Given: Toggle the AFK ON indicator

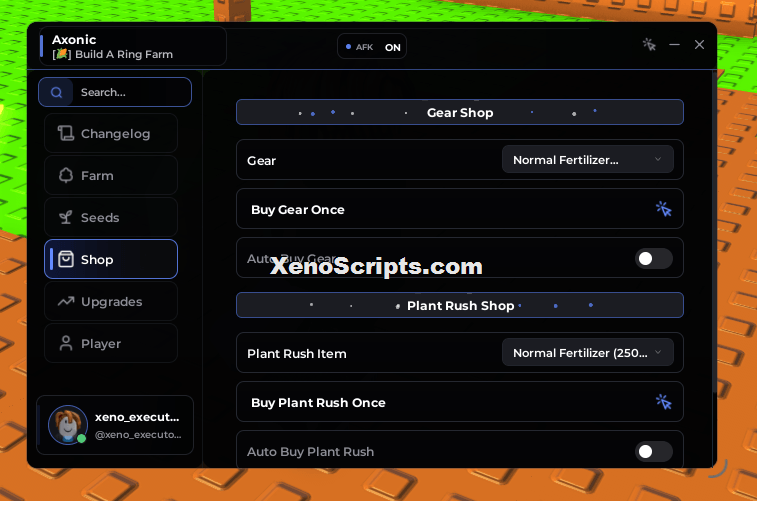Looking at the screenshot, I should [x=372, y=47].
